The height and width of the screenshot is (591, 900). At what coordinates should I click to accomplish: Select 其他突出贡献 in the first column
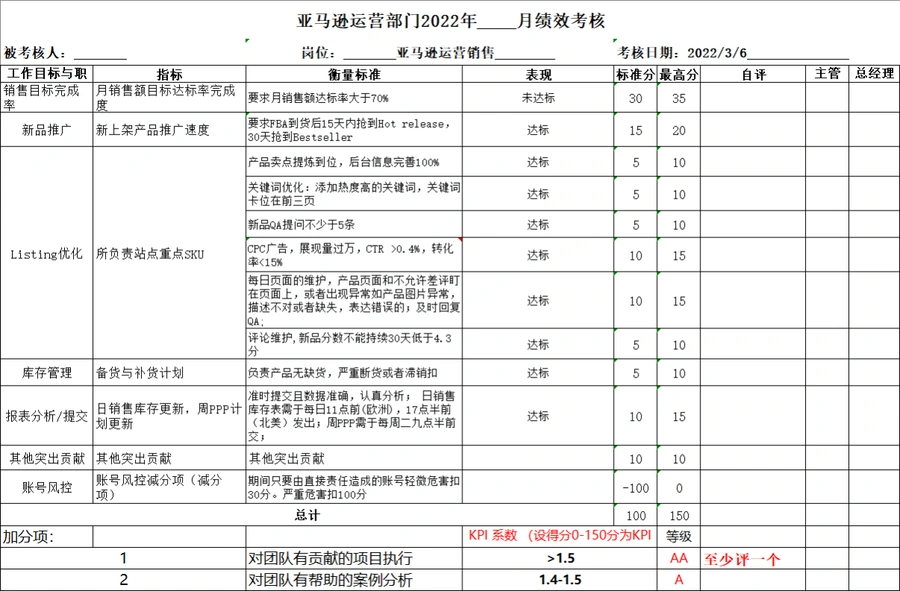pyautogui.click(x=46, y=458)
